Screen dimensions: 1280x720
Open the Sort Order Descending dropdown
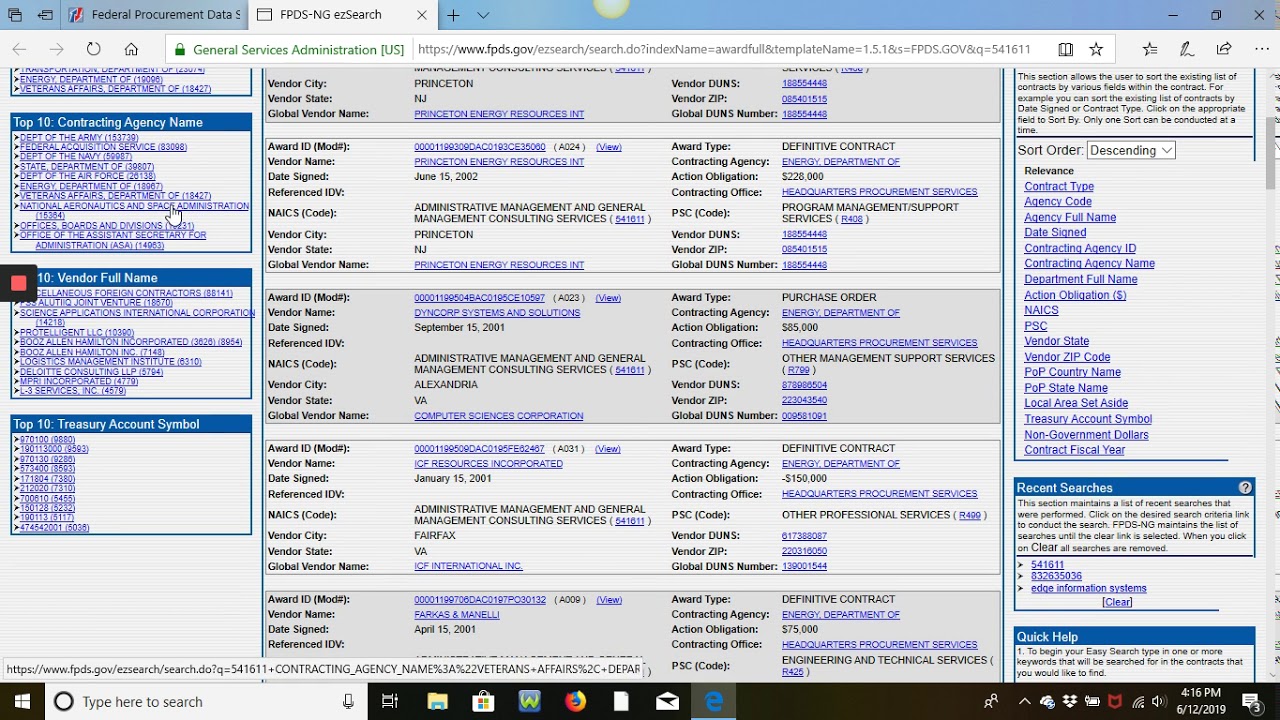click(1130, 150)
